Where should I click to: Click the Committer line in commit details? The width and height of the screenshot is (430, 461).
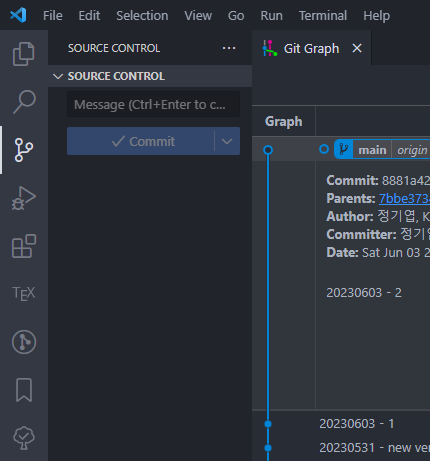click(378, 234)
